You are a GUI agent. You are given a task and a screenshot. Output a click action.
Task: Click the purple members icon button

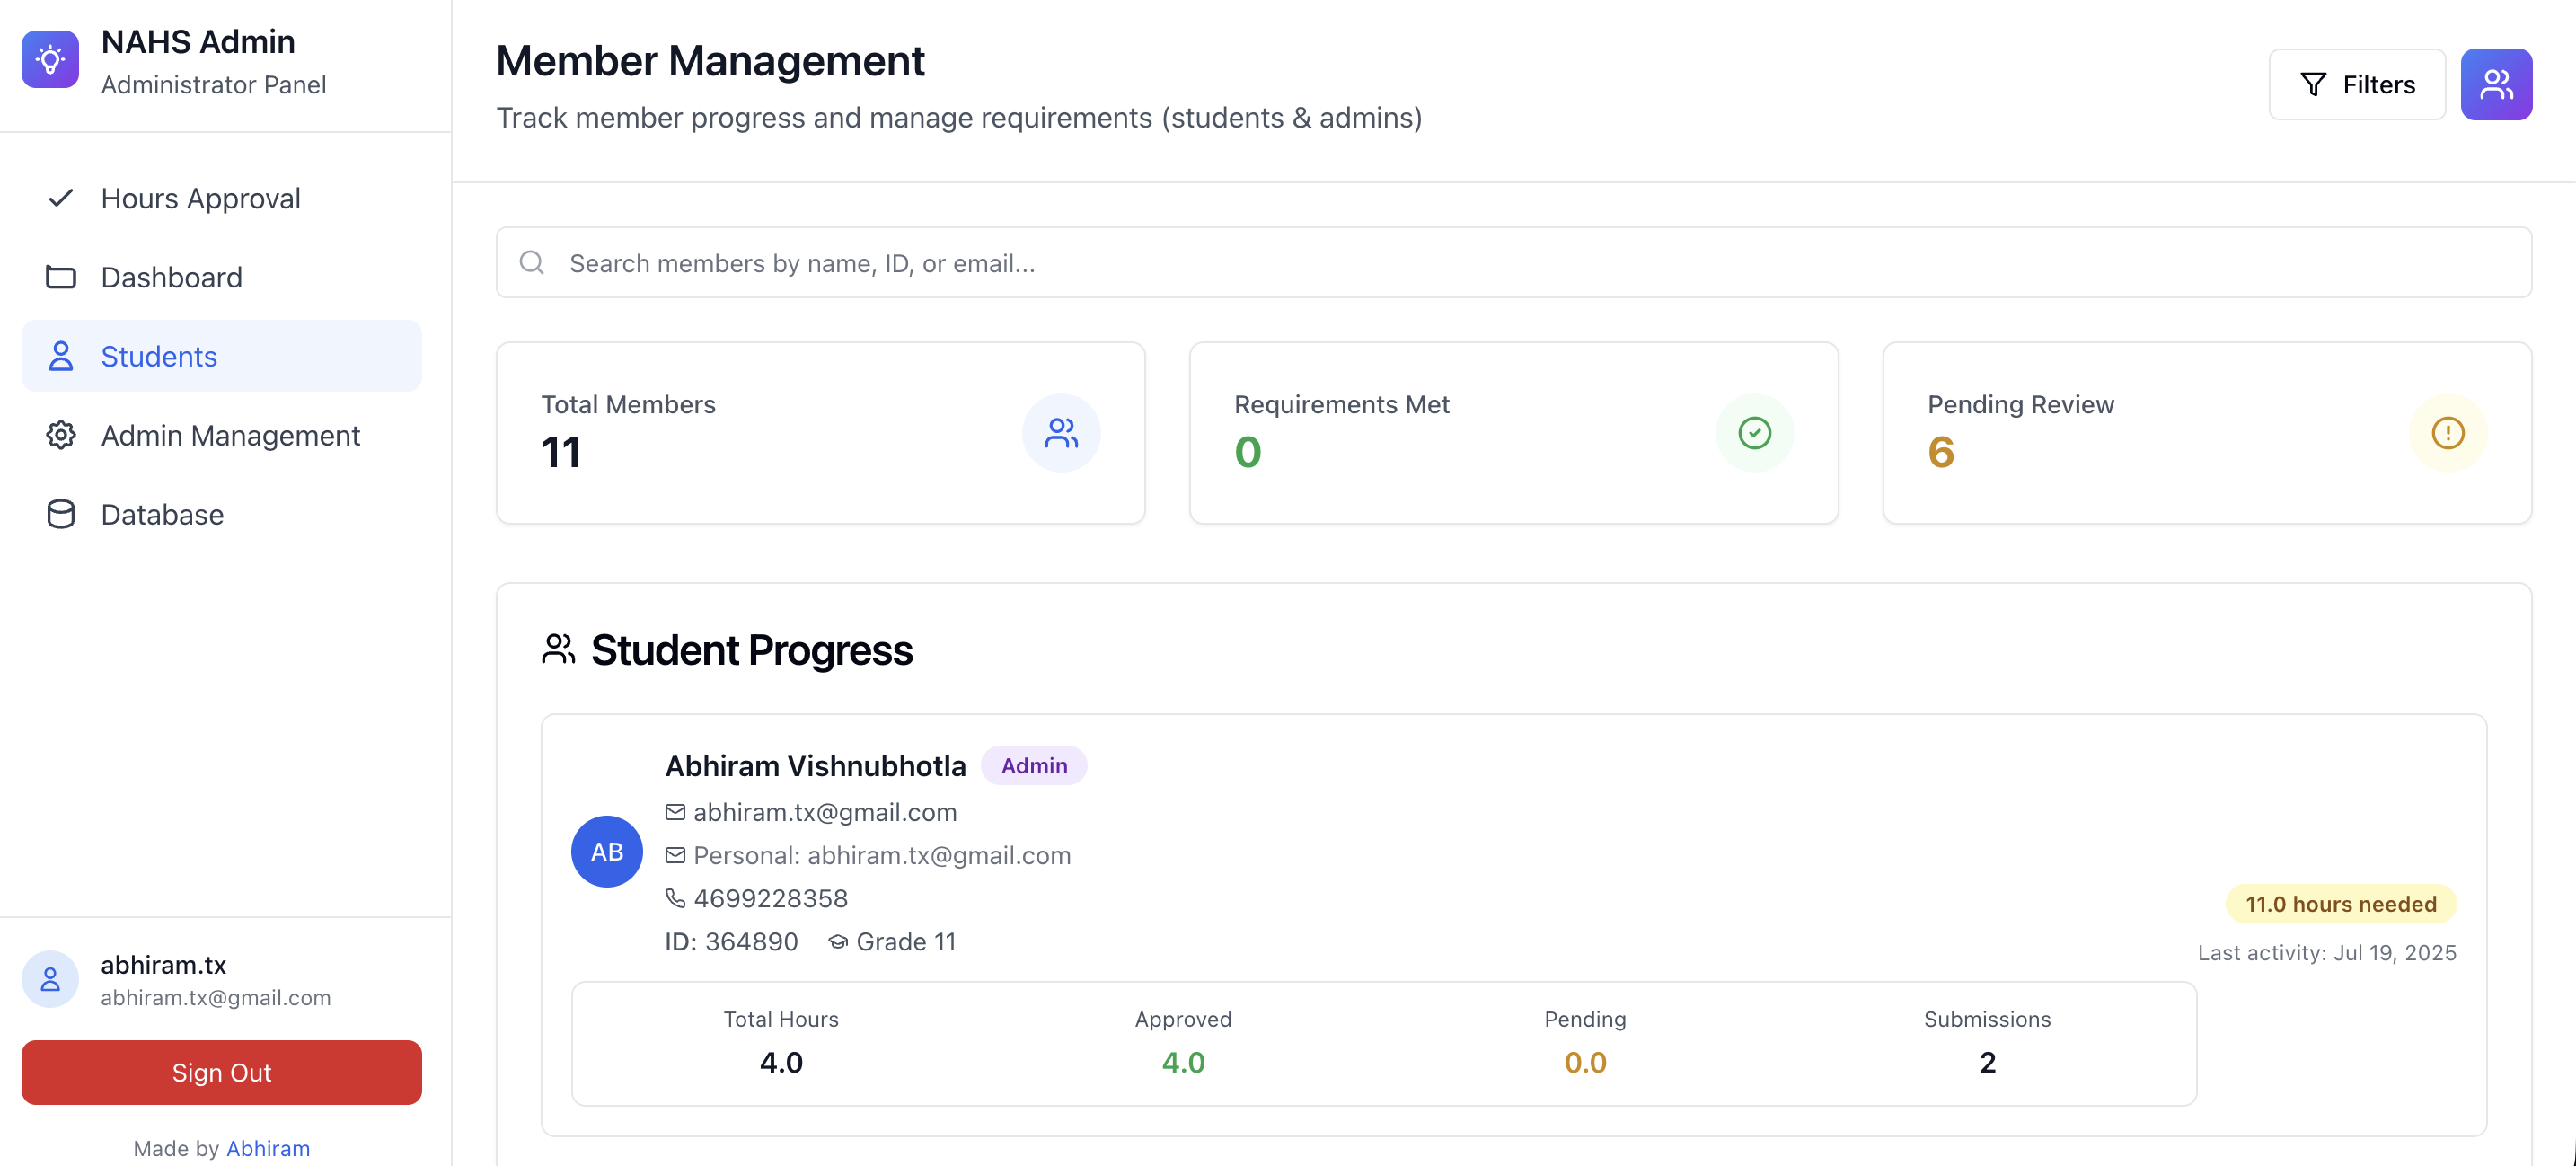[2495, 85]
